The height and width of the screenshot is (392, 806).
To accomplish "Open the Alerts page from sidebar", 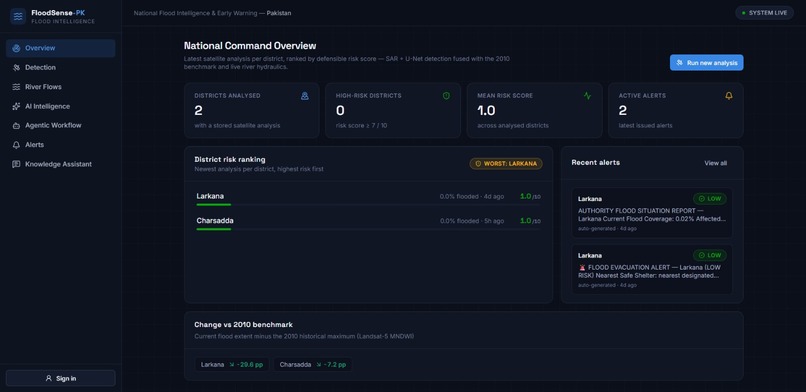I will coord(61,145).
